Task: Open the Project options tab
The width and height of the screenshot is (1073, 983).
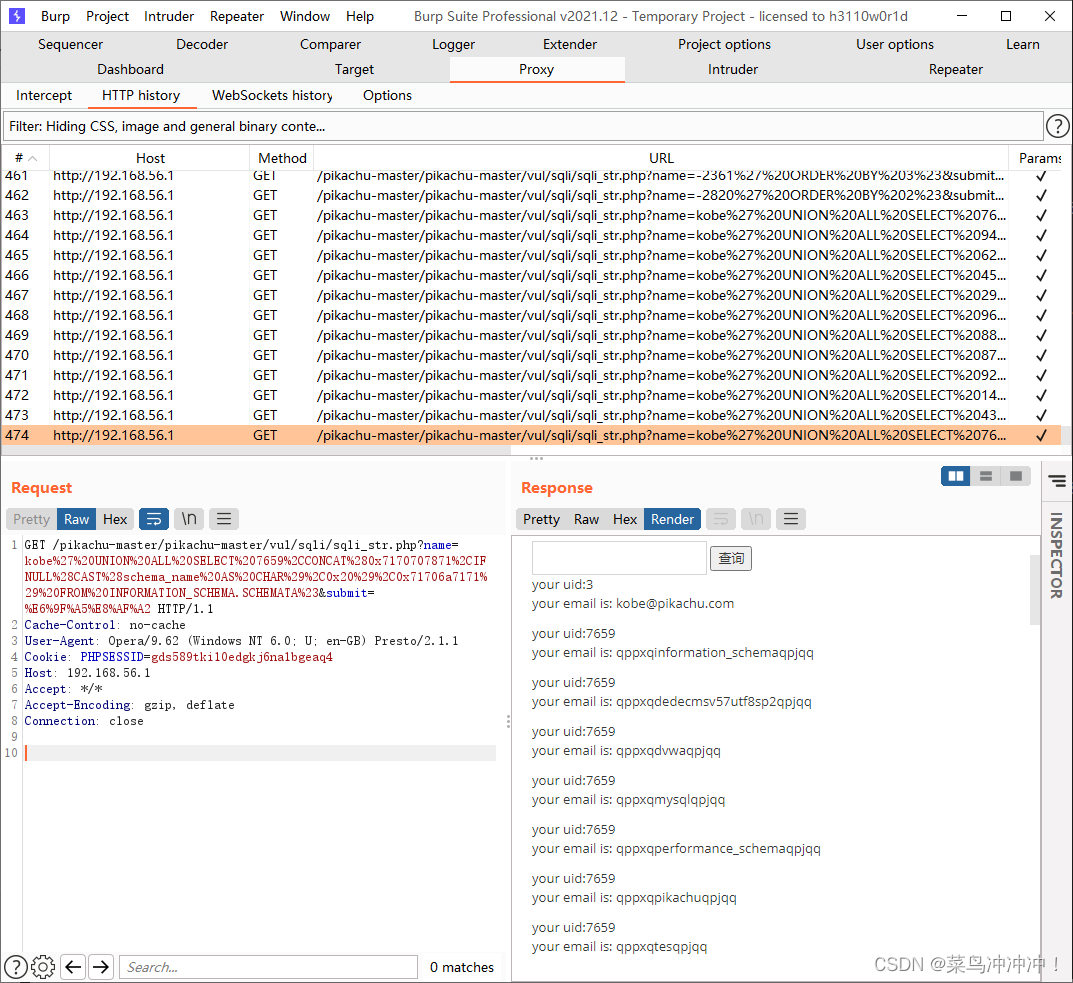Action: pos(724,44)
